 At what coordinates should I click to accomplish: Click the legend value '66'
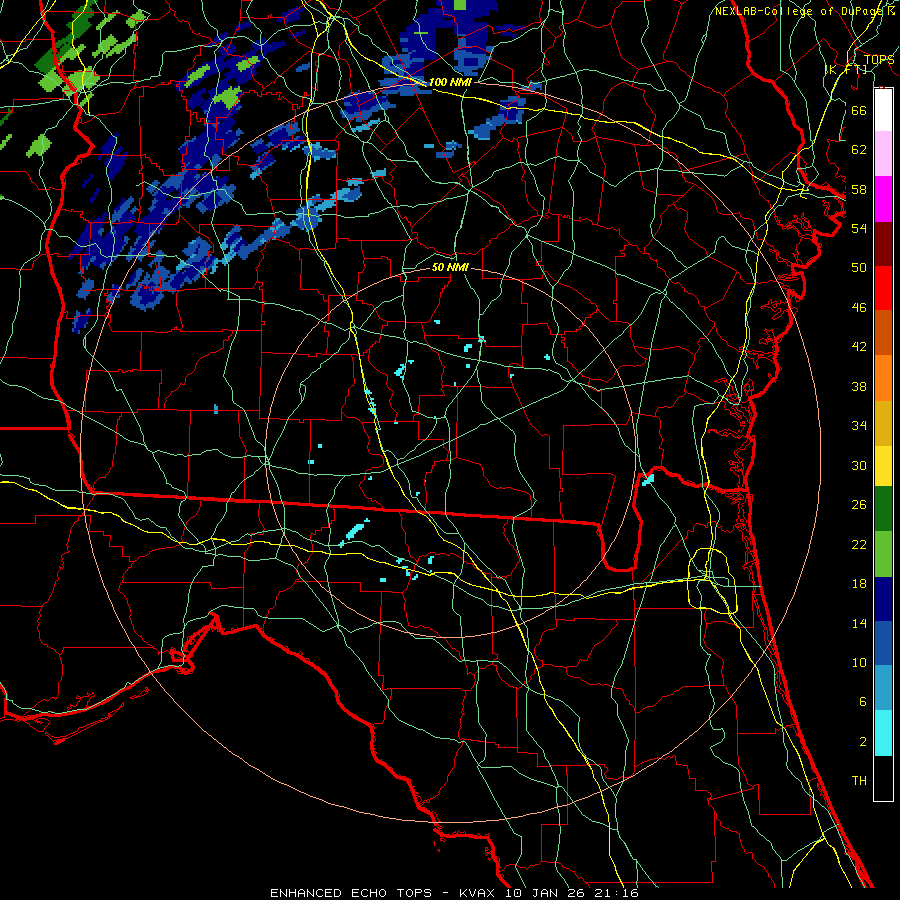pyautogui.click(x=859, y=110)
